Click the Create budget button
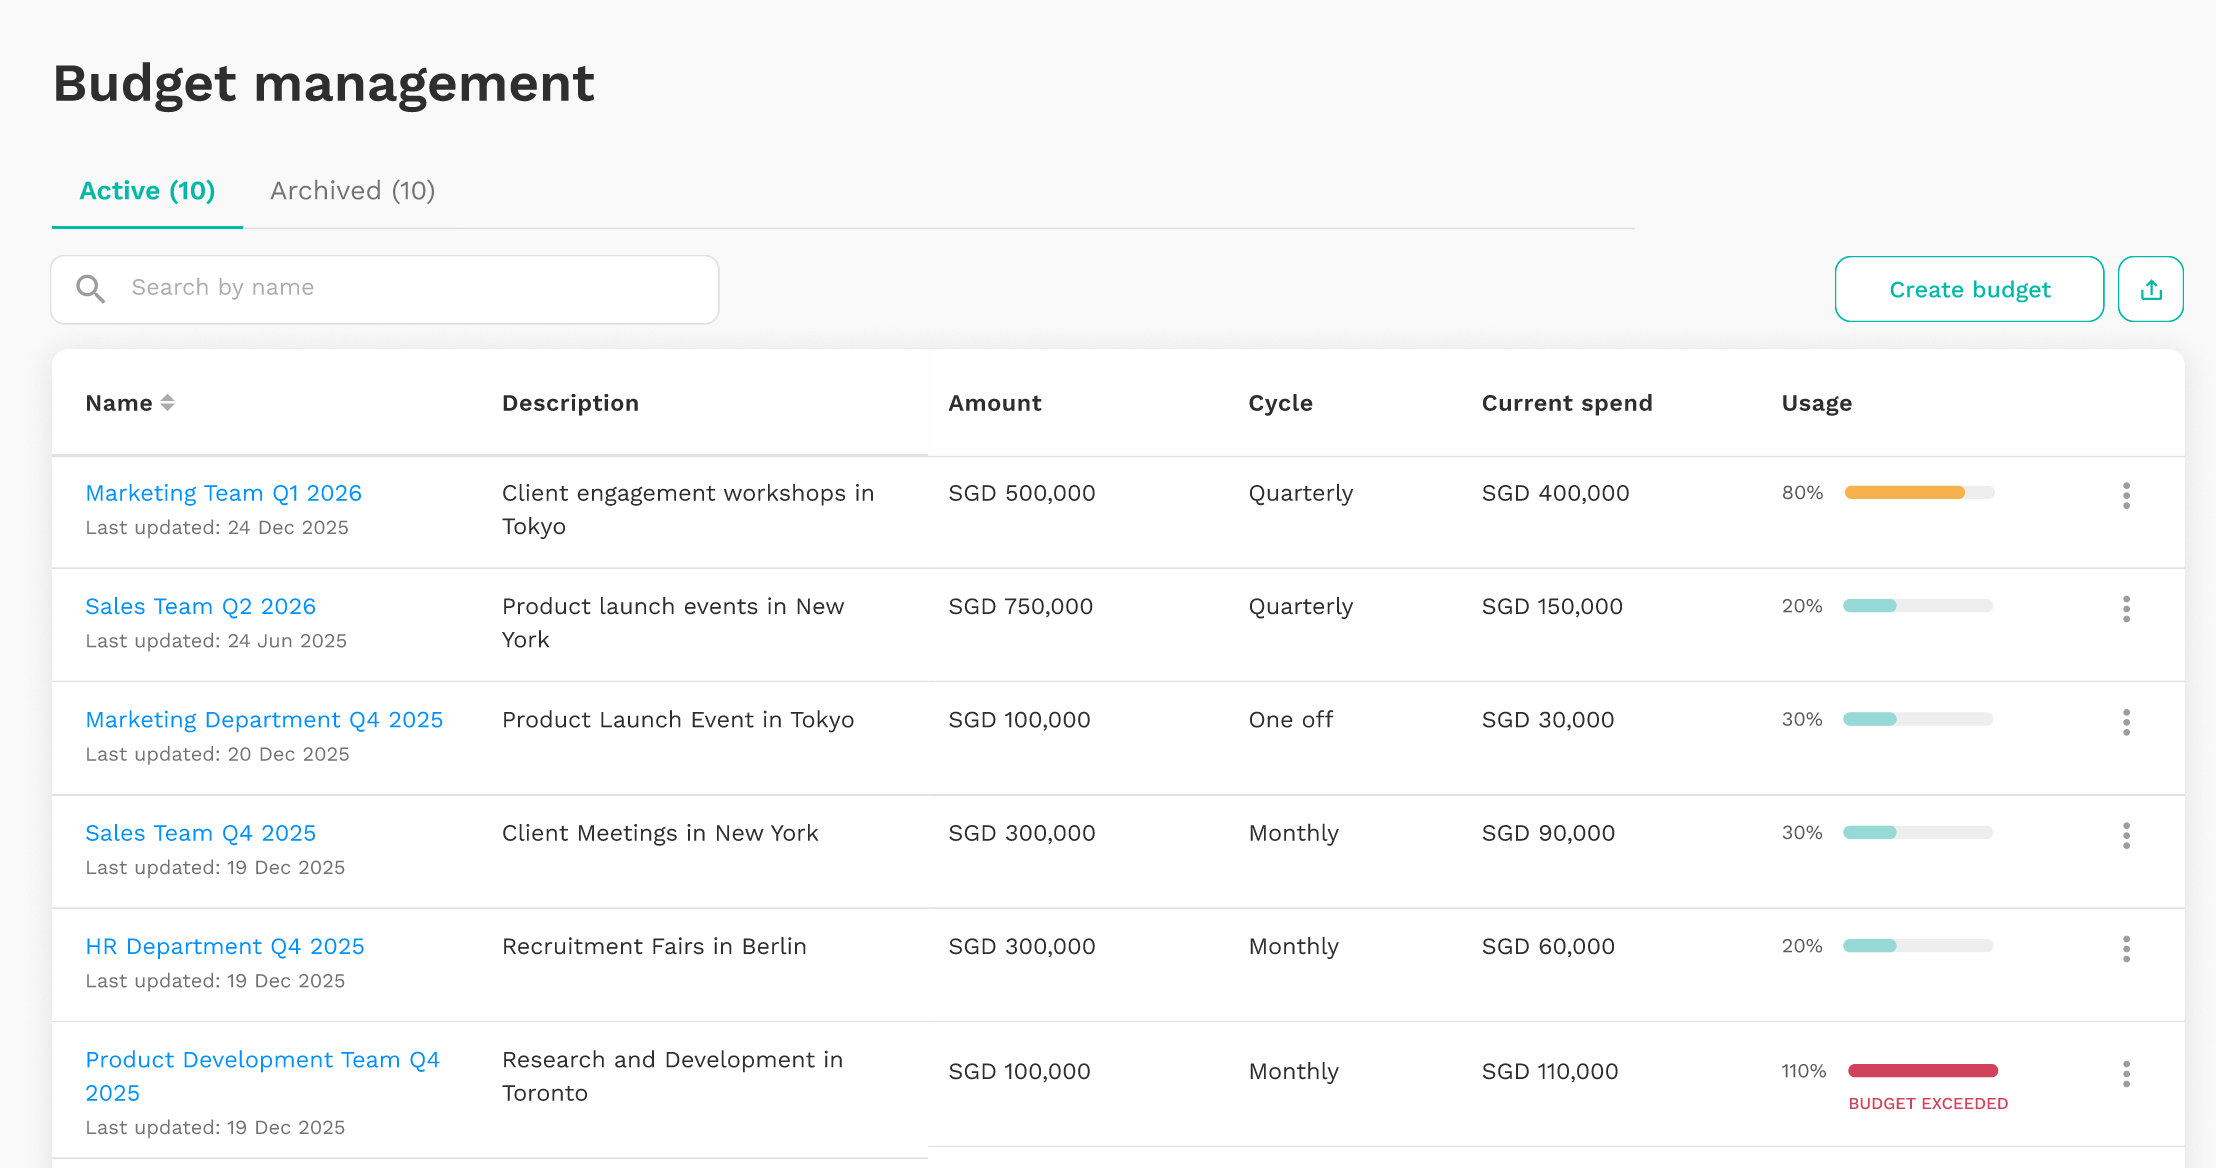The height and width of the screenshot is (1168, 2216). 1969,289
